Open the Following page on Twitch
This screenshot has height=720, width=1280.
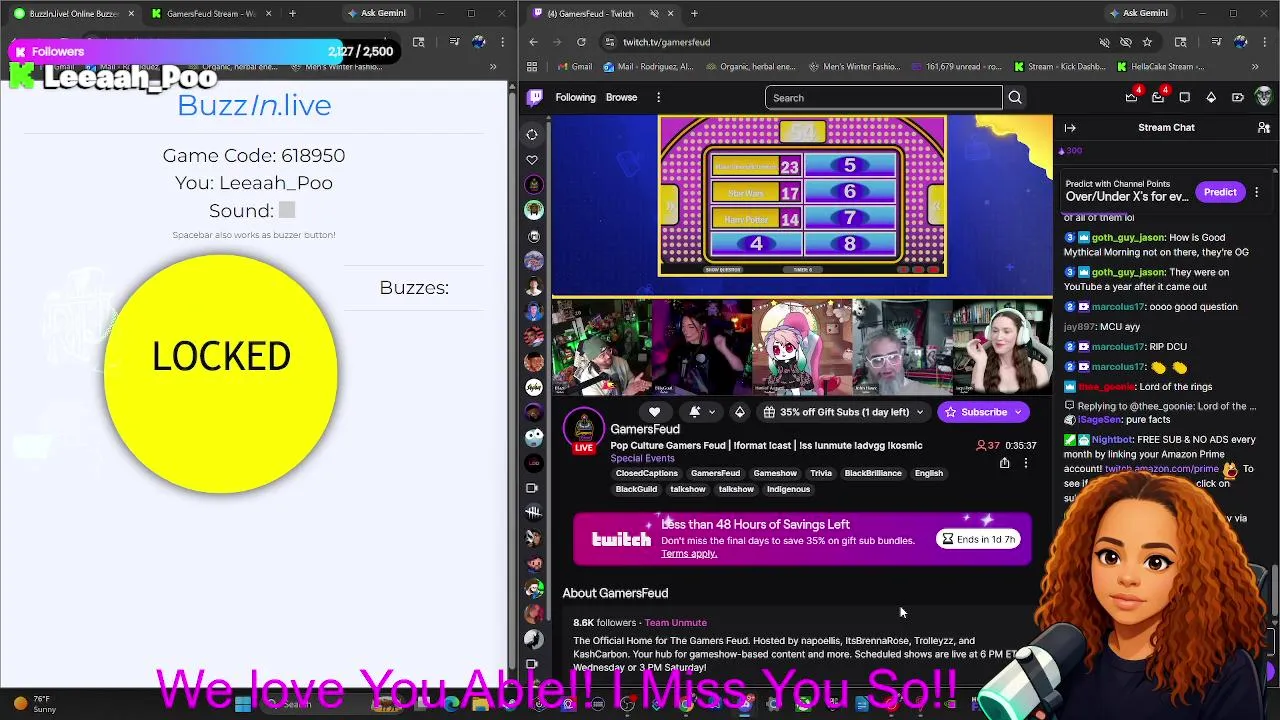[x=575, y=97]
